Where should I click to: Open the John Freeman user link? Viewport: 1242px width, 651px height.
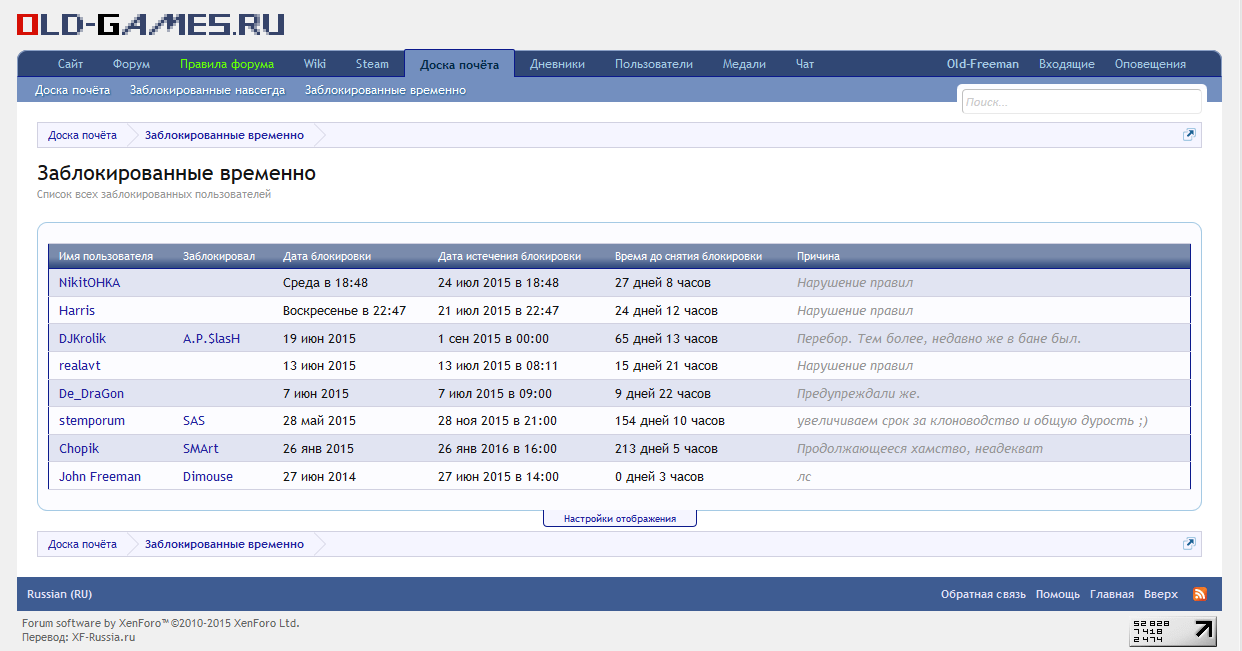point(100,477)
